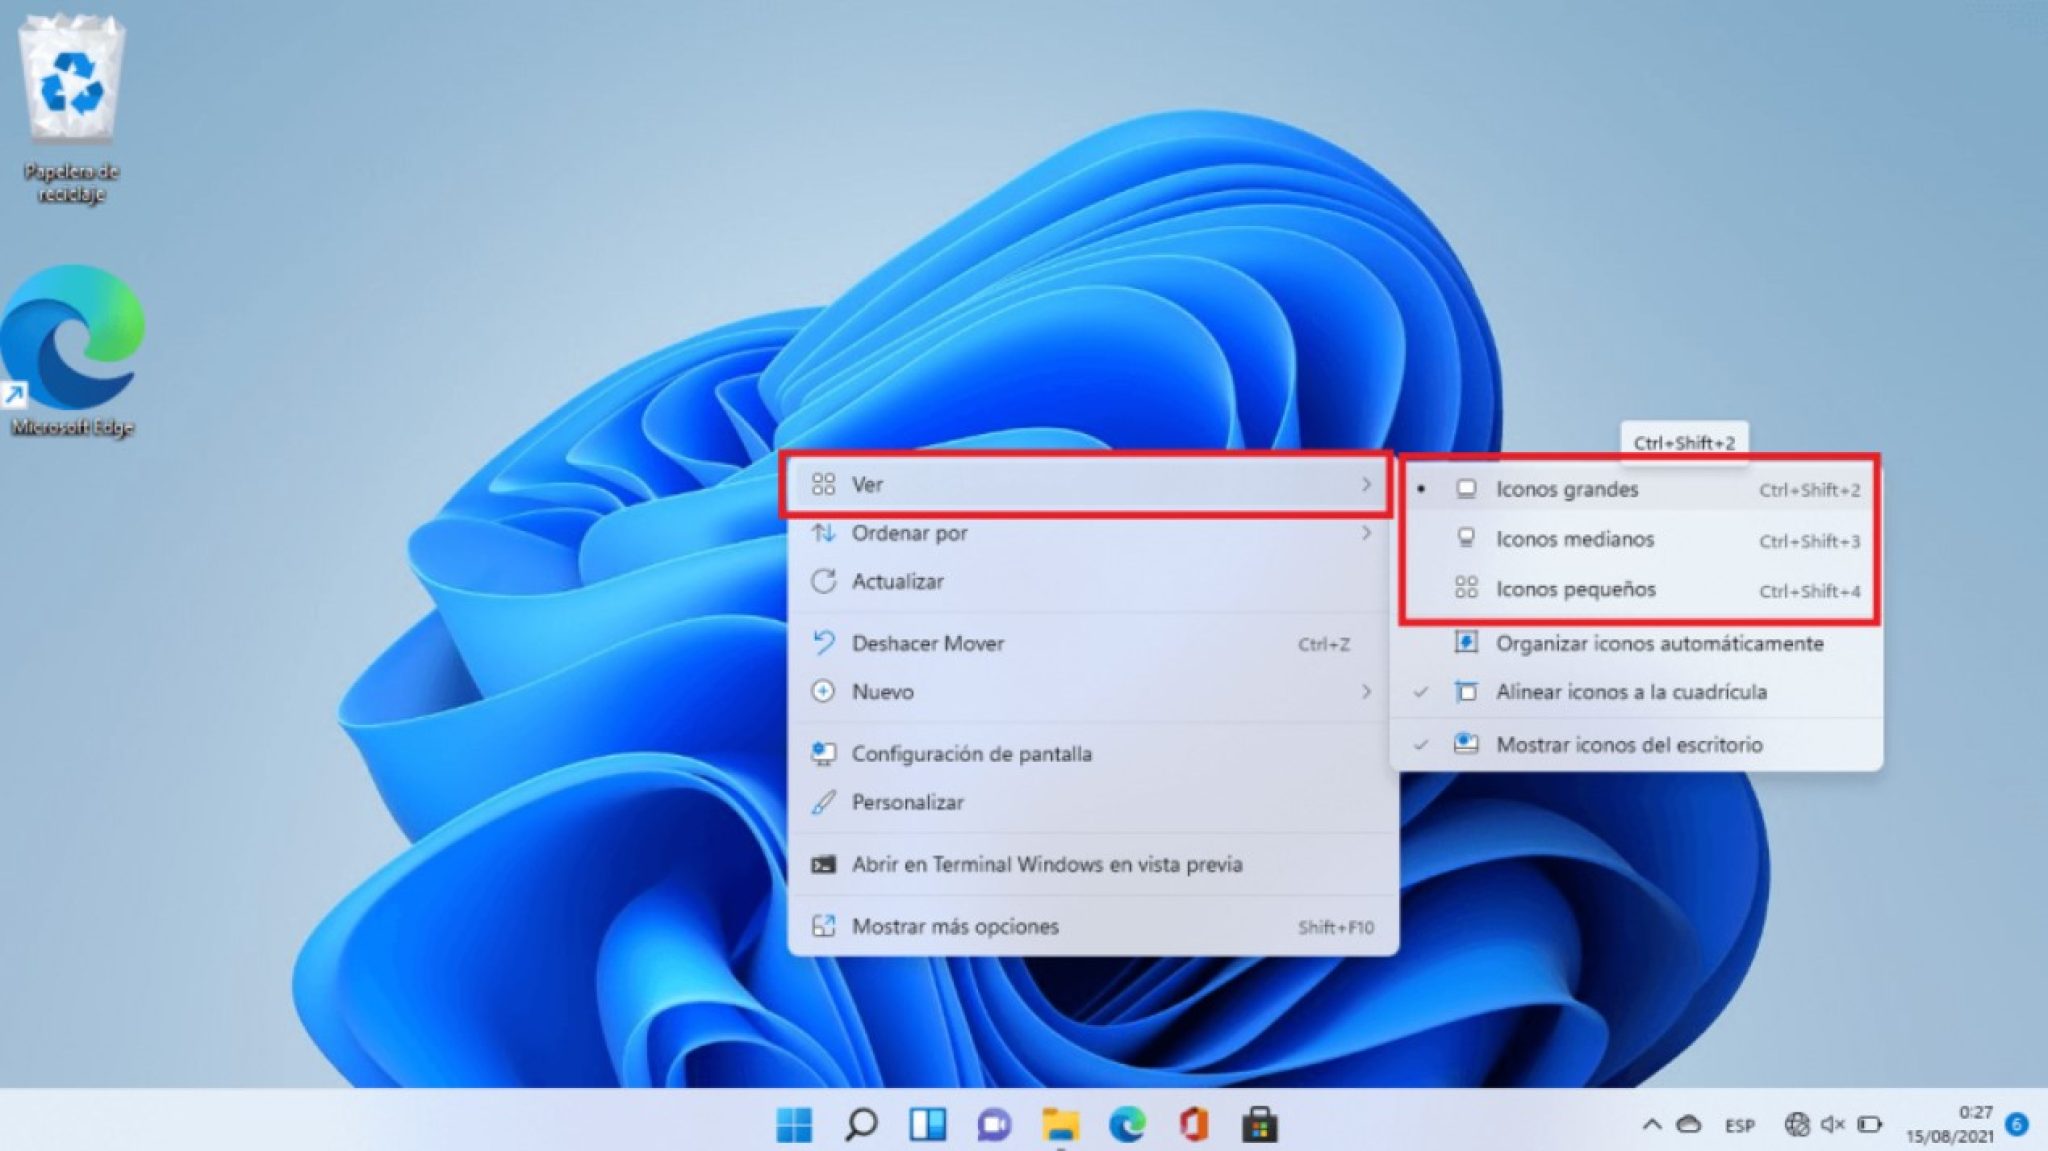This screenshot has height=1151, width=2048.
Task: Click Ctrl+Shift+4 shortcut text
Action: coord(1809,591)
